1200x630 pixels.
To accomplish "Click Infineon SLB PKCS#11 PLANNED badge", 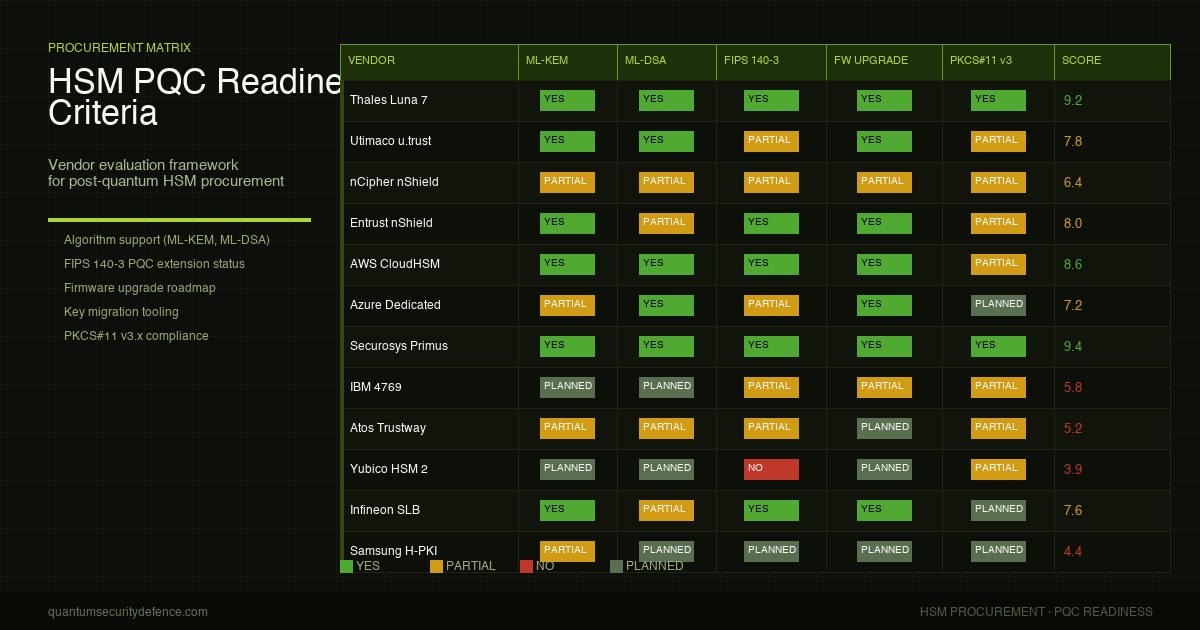I will coord(998,510).
